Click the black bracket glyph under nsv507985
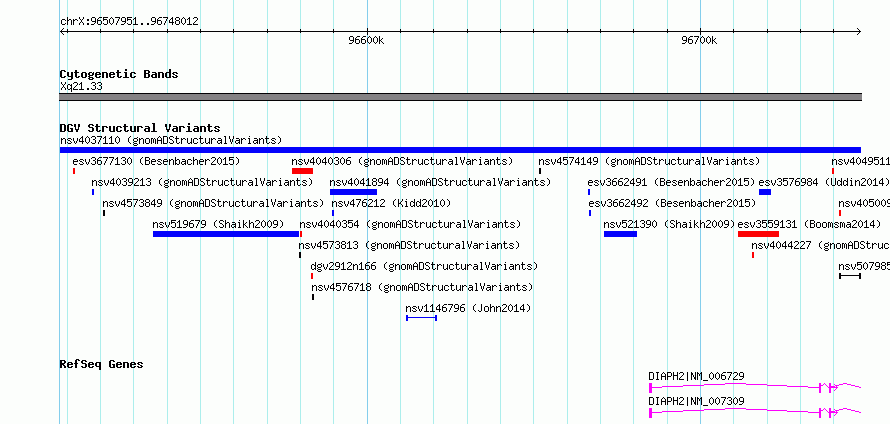890x424 pixels. click(x=850, y=276)
